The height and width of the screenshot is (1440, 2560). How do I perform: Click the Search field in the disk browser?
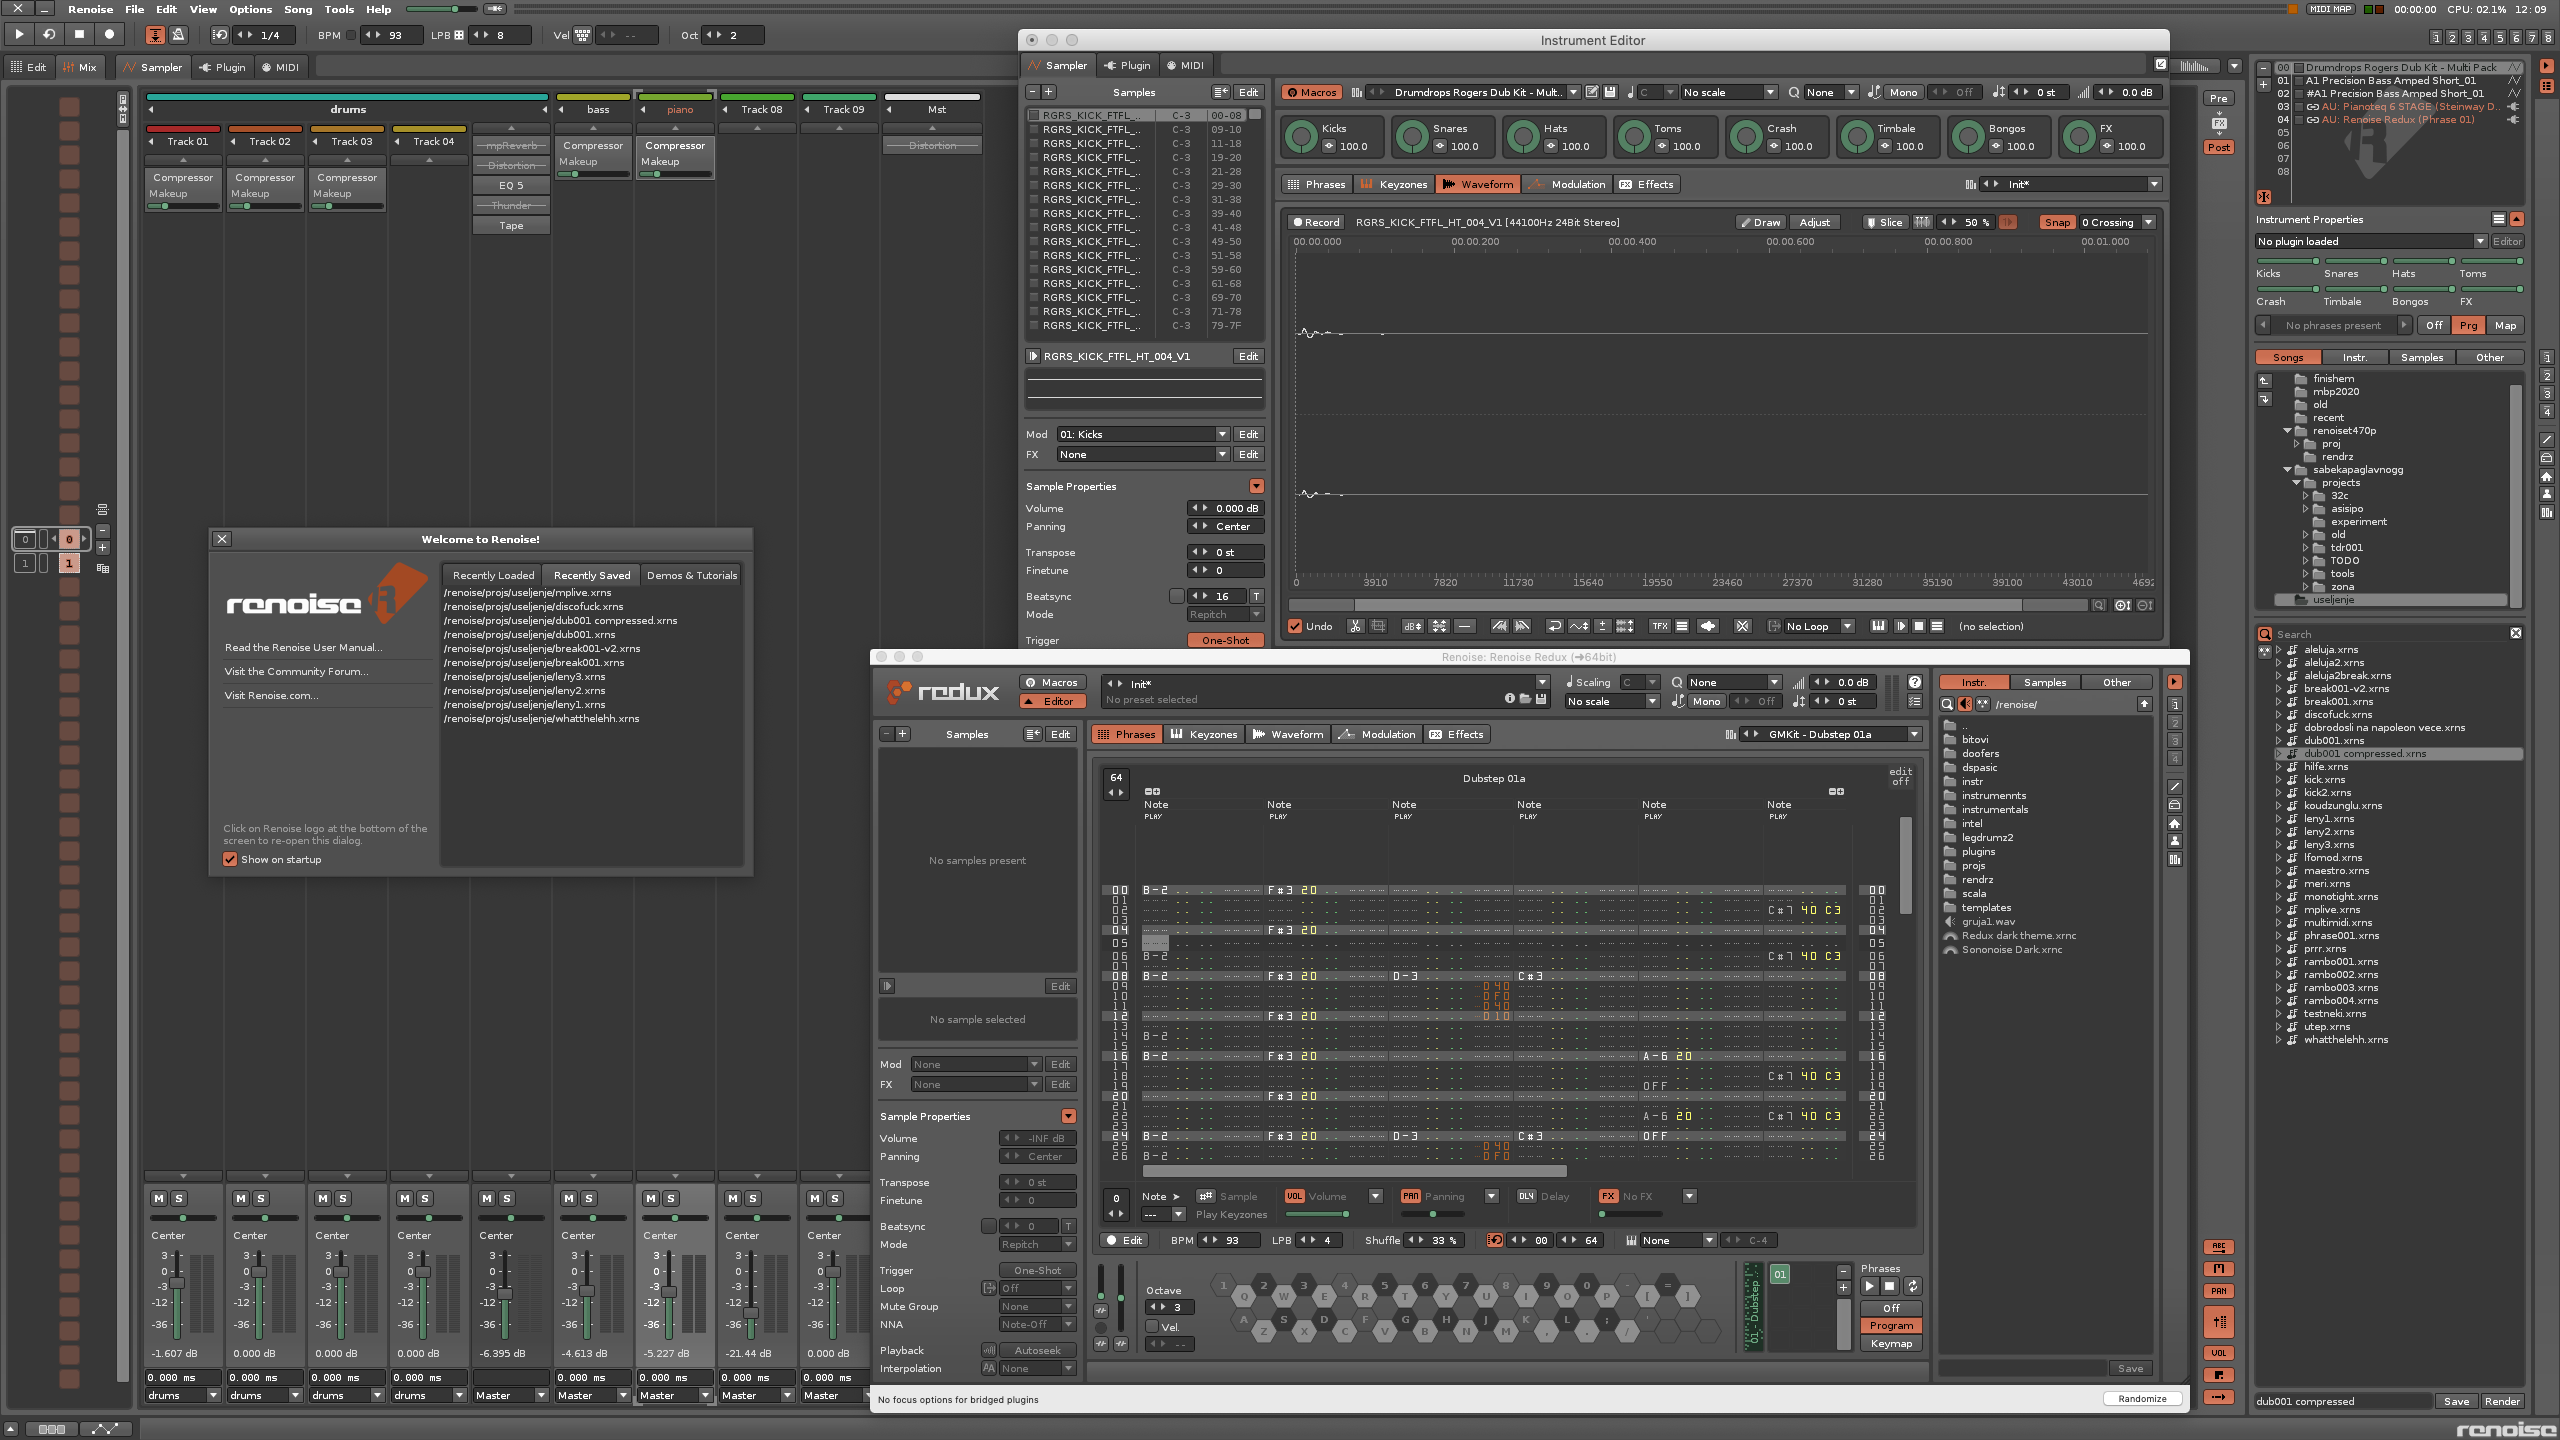2390,634
